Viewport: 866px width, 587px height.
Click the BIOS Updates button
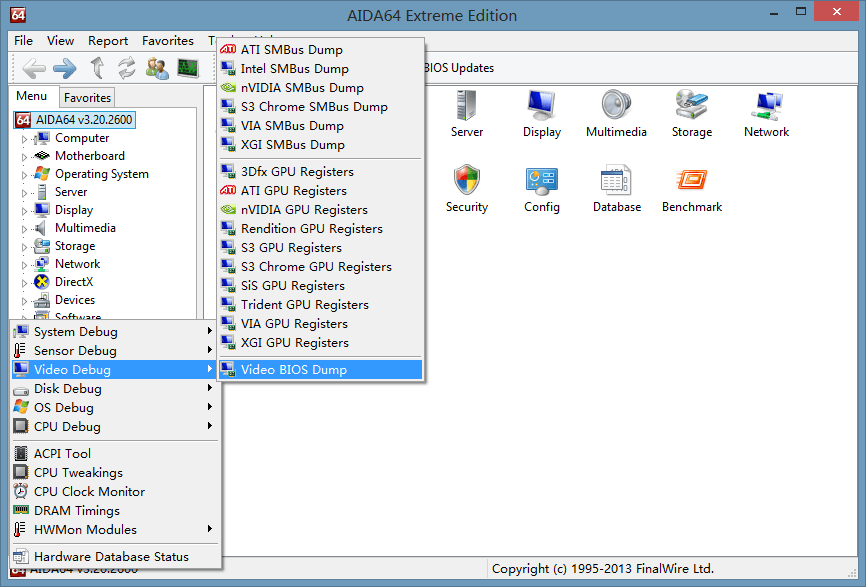(458, 68)
